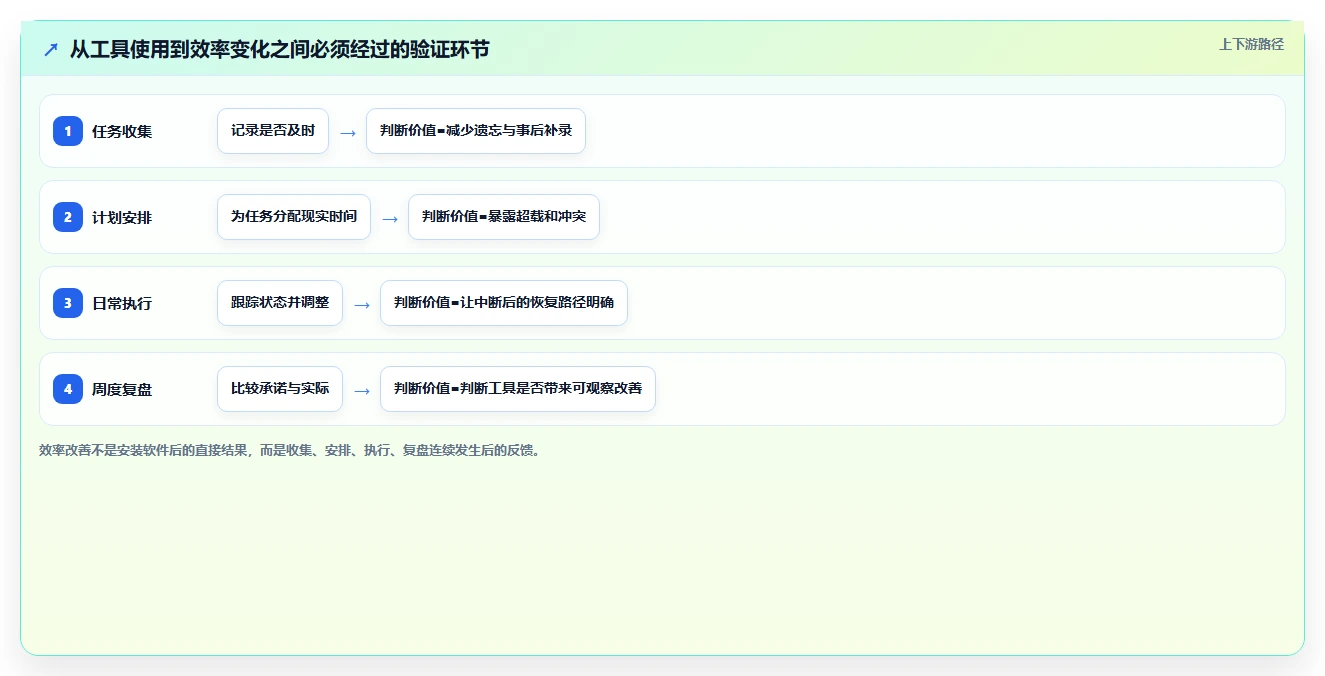
Task: Select the 周度复盘 step label
Action: click(x=122, y=389)
